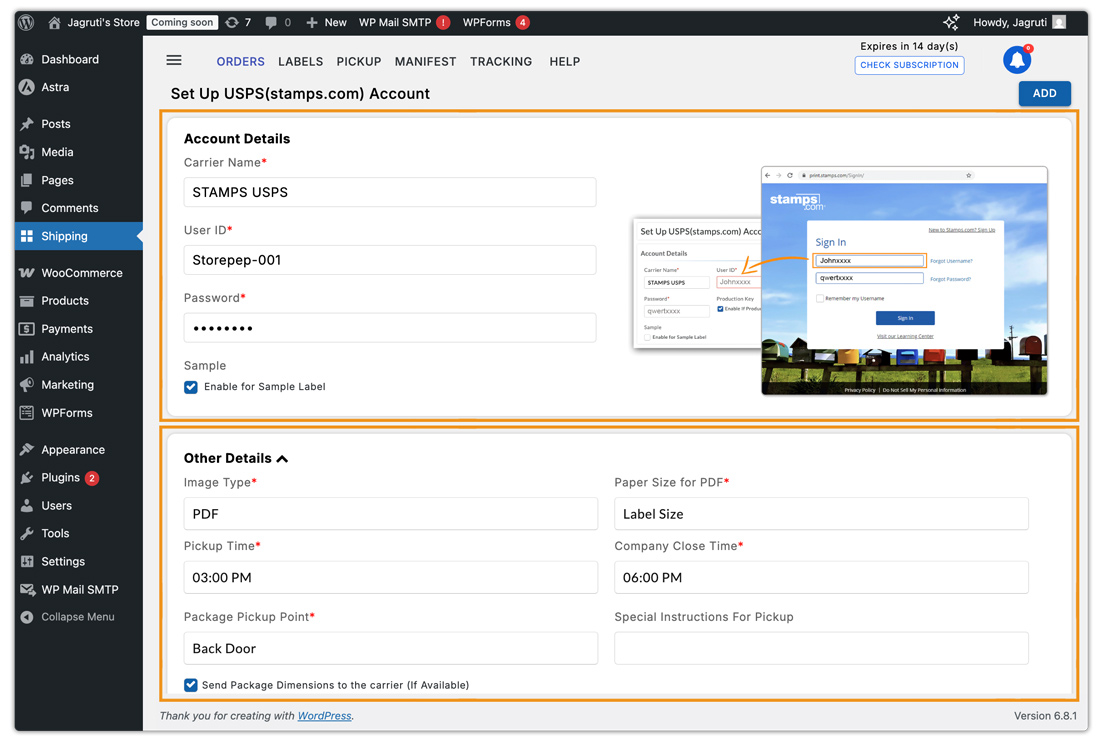Open Media library in sidebar
Image resolution: width=1100 pixels, height=742 pixels.
click(x=79, y=152)
